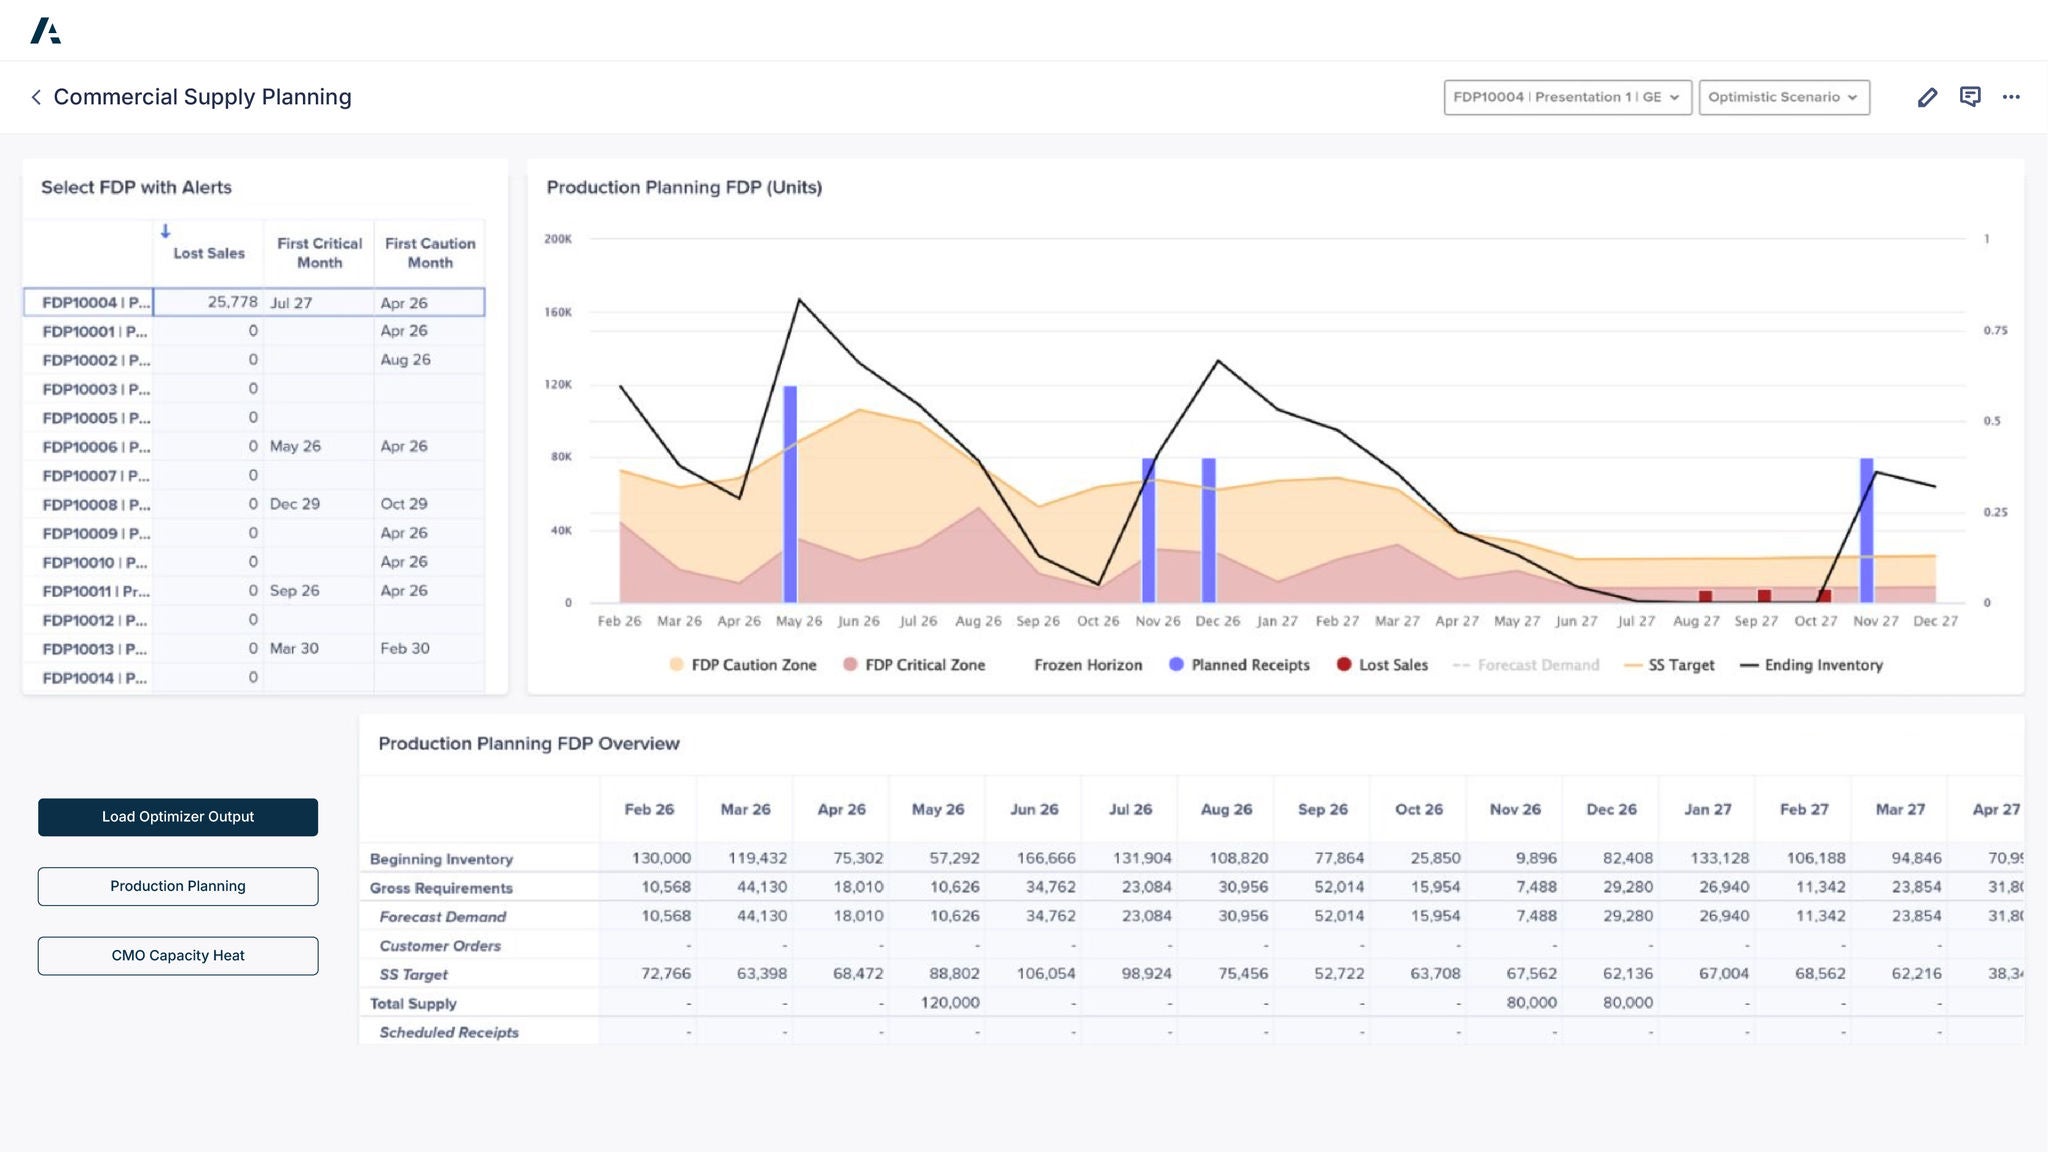Toggle FDP Caution Zone legend entry

tap(743, 665)
